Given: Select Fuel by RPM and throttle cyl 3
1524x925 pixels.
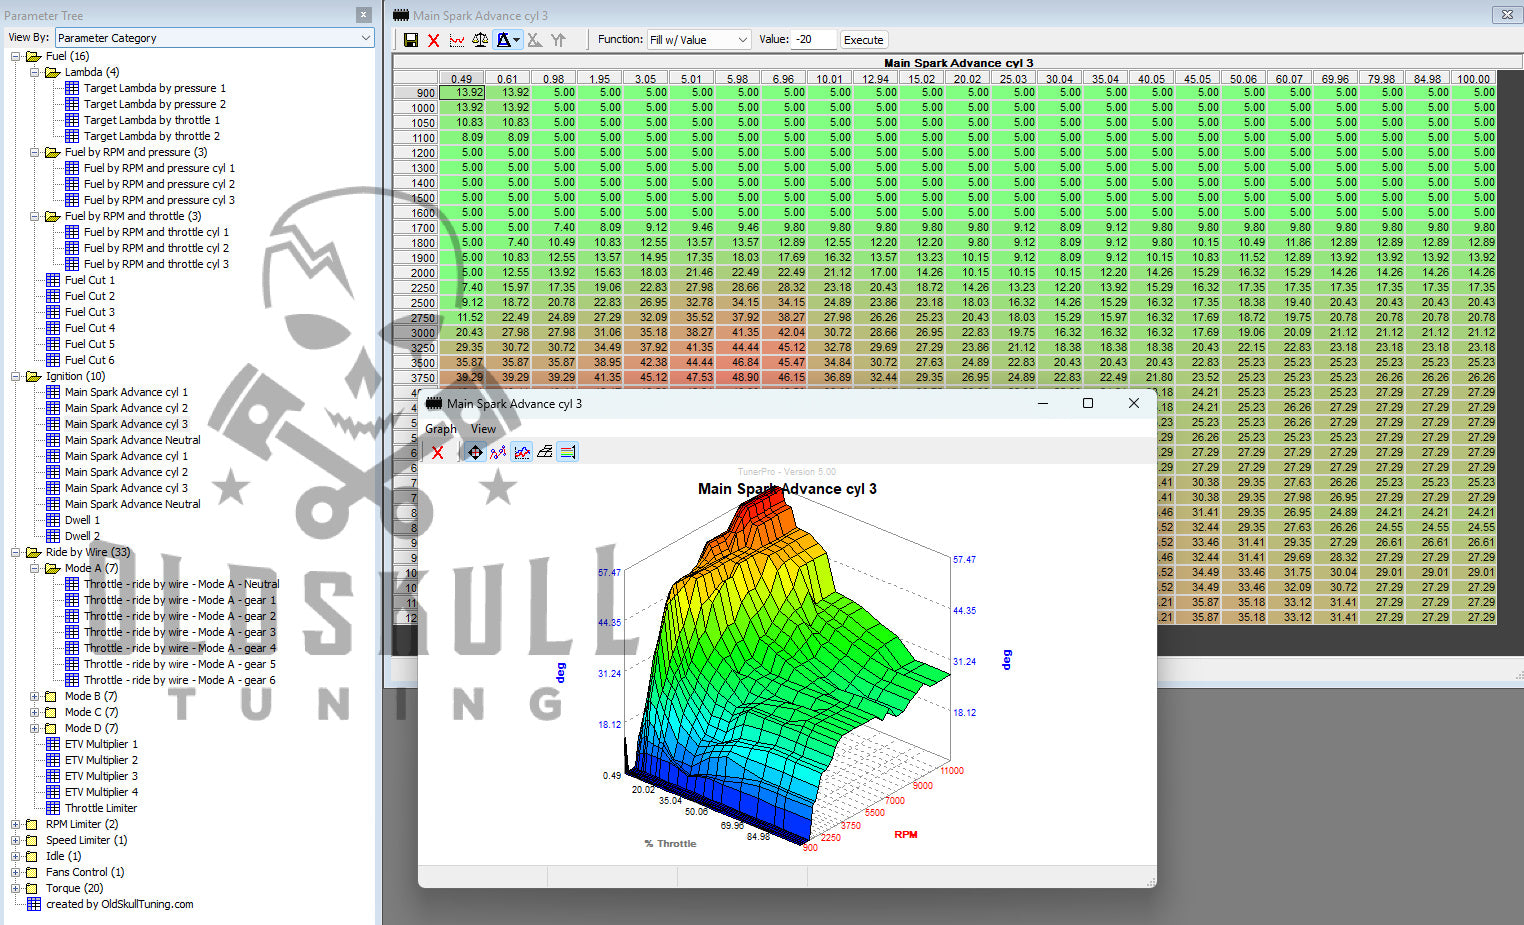Looking at the screenshot, I should [x=156, y=264].
